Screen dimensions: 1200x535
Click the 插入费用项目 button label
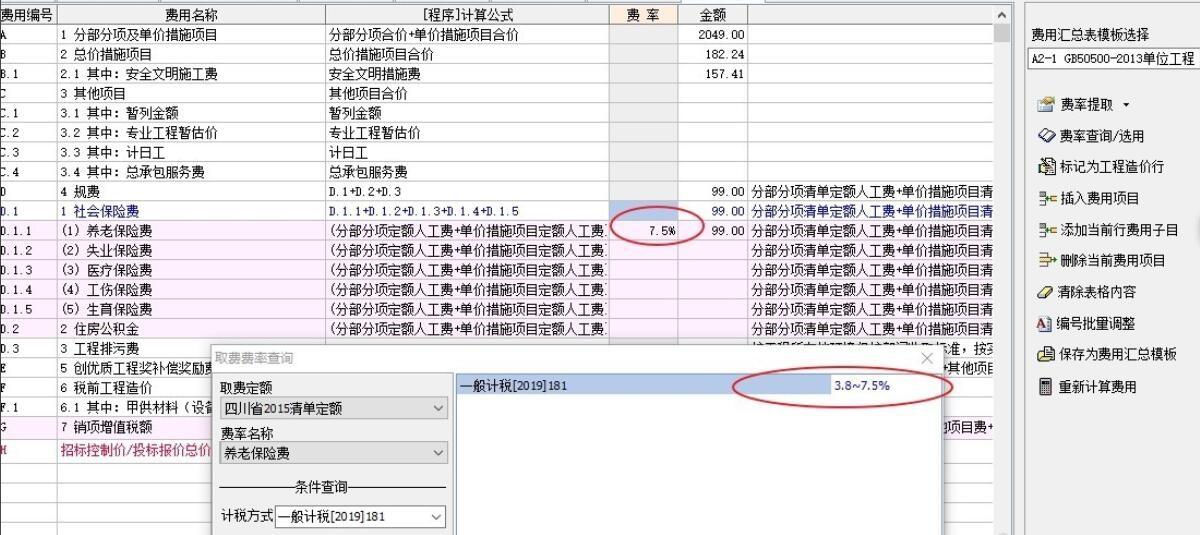1099,198
